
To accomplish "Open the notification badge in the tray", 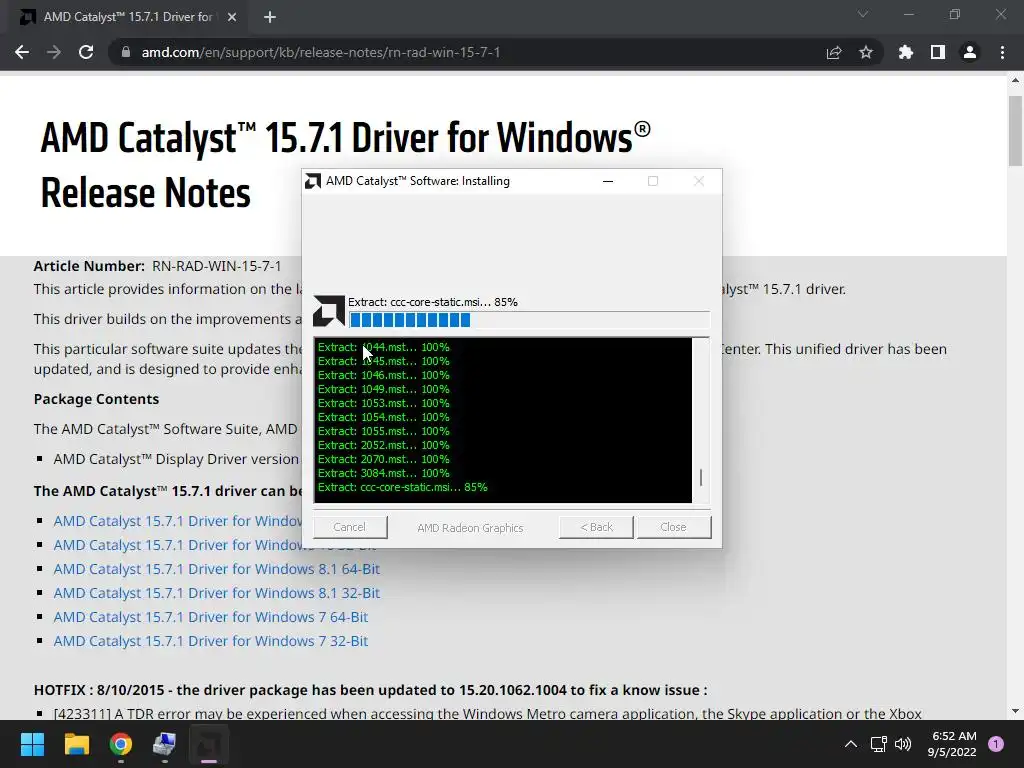I will coord(996,744).
